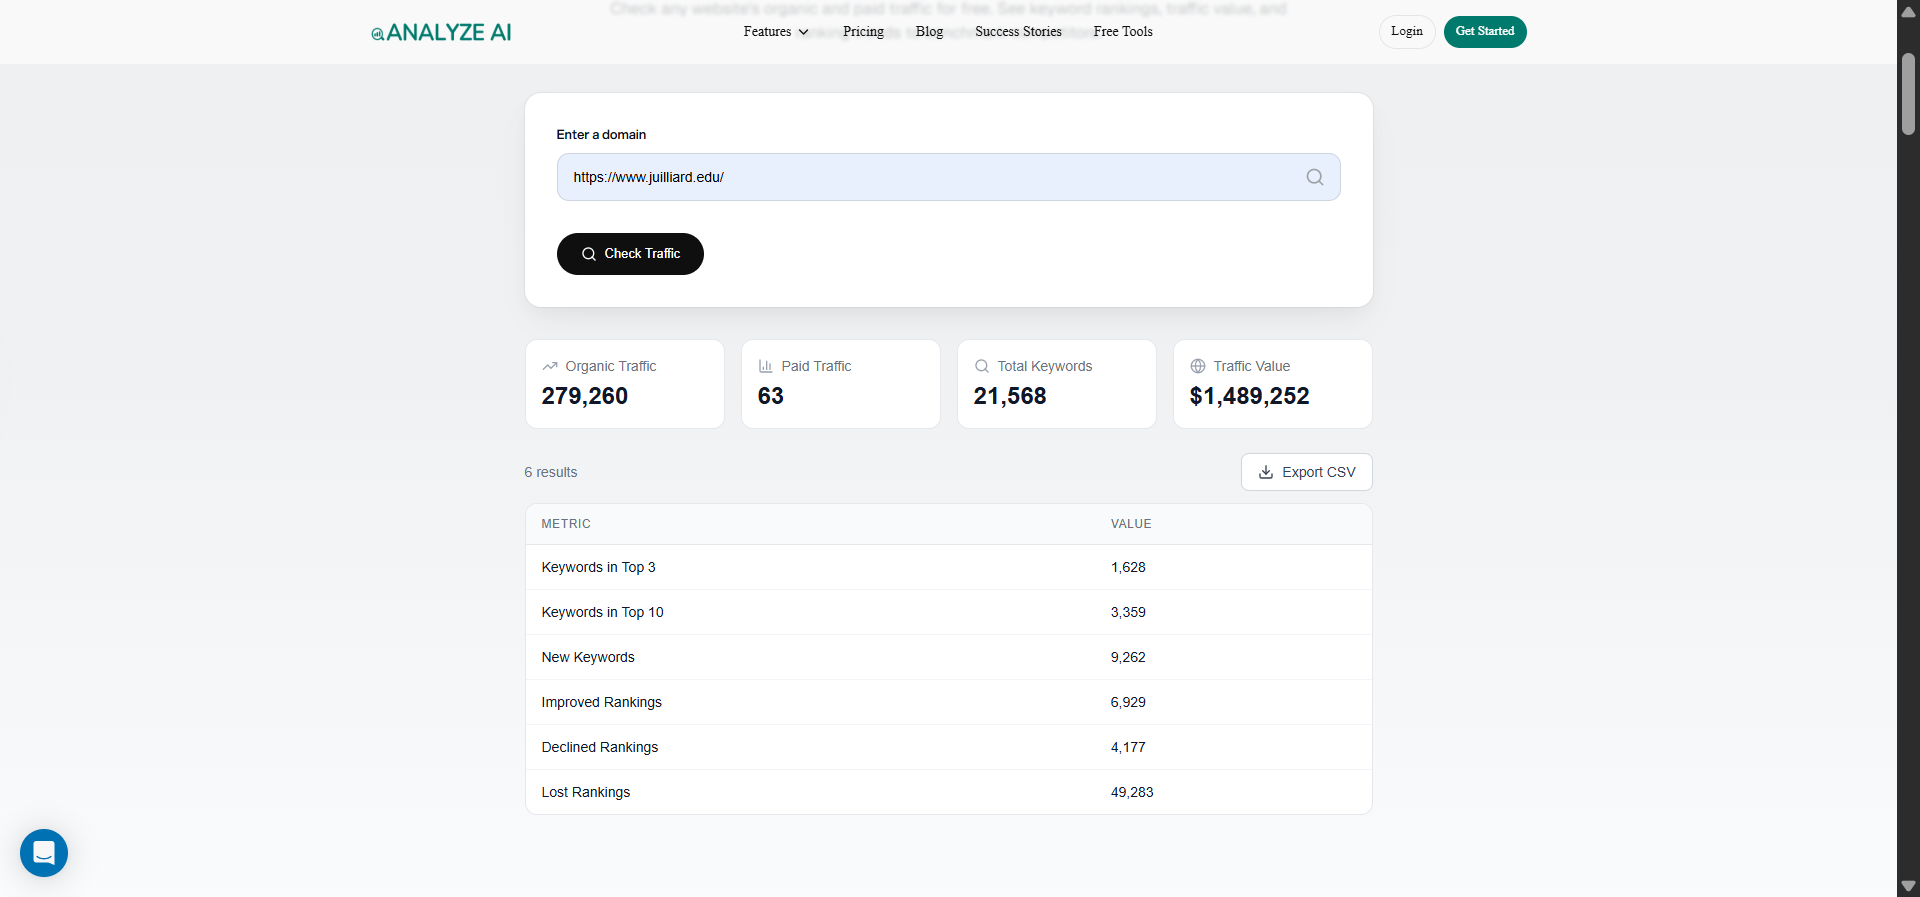Click the Organic Traffic value 279,260

pyautogui.click(x=585, y=396)
